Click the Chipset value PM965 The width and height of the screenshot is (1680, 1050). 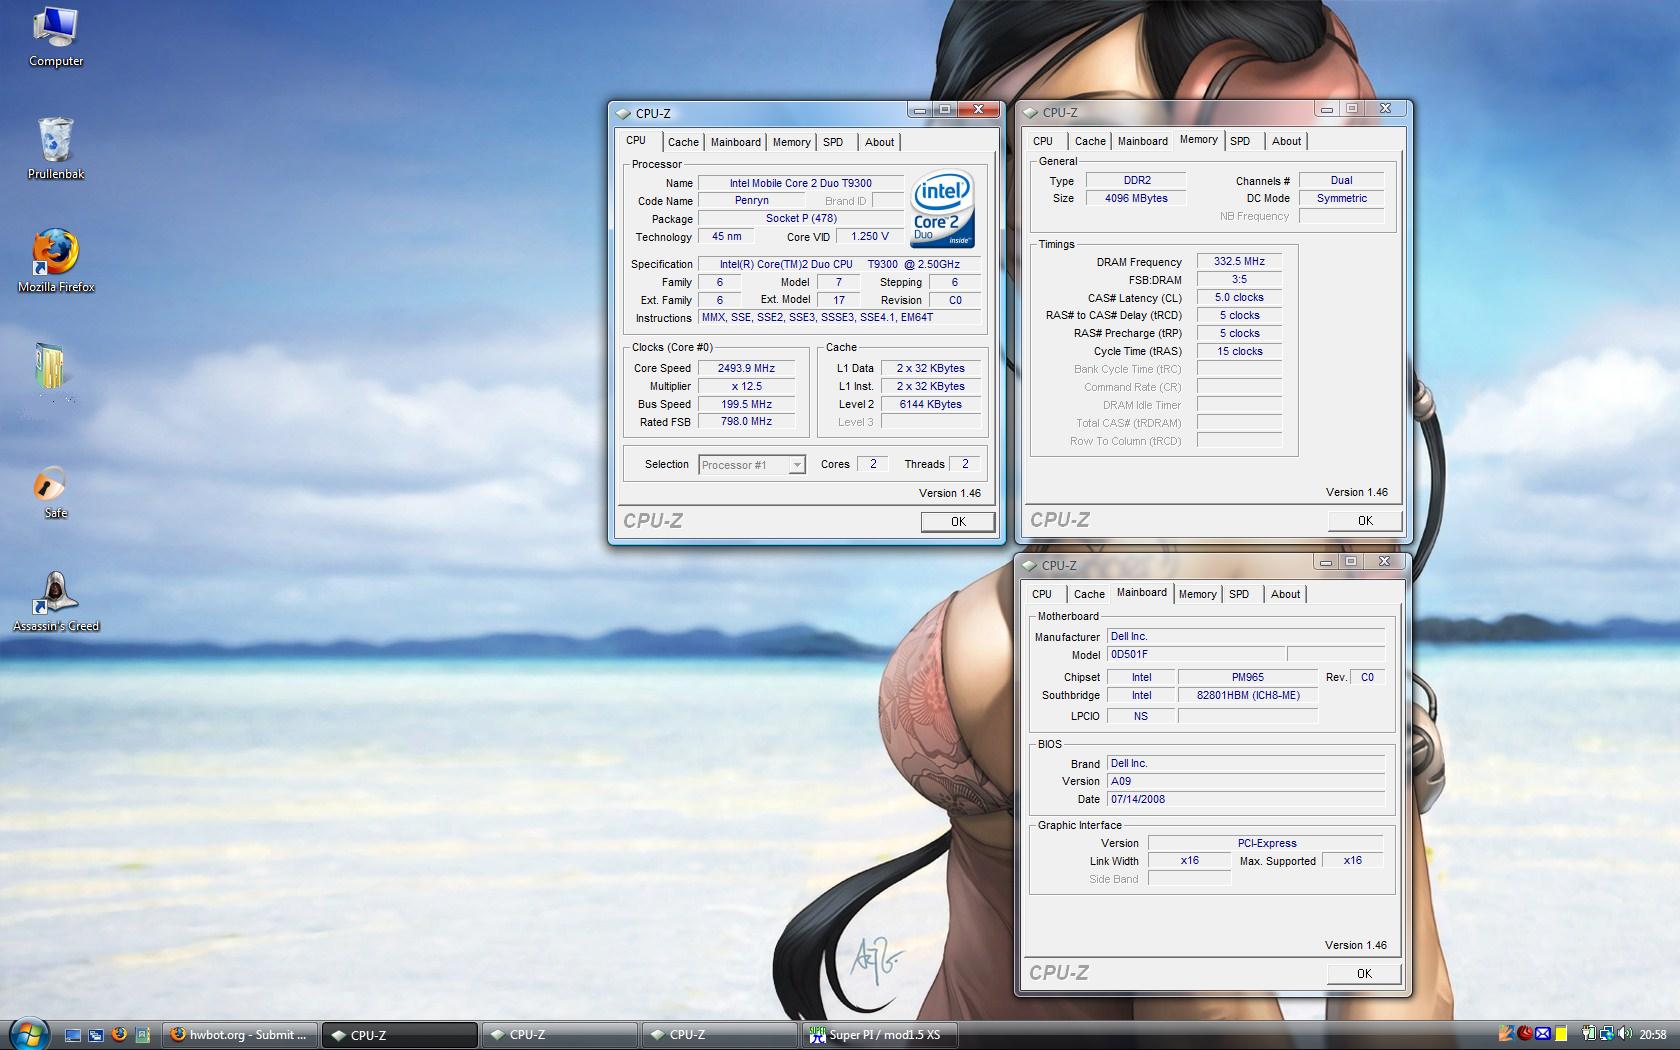tap(1248, 677)
